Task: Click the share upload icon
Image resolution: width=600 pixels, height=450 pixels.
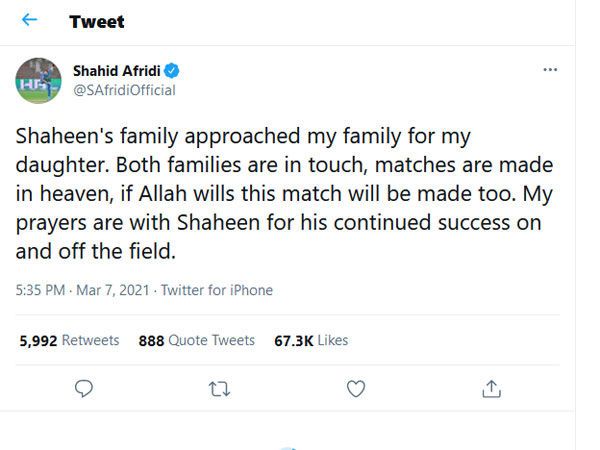Action: tap(490, 387)
